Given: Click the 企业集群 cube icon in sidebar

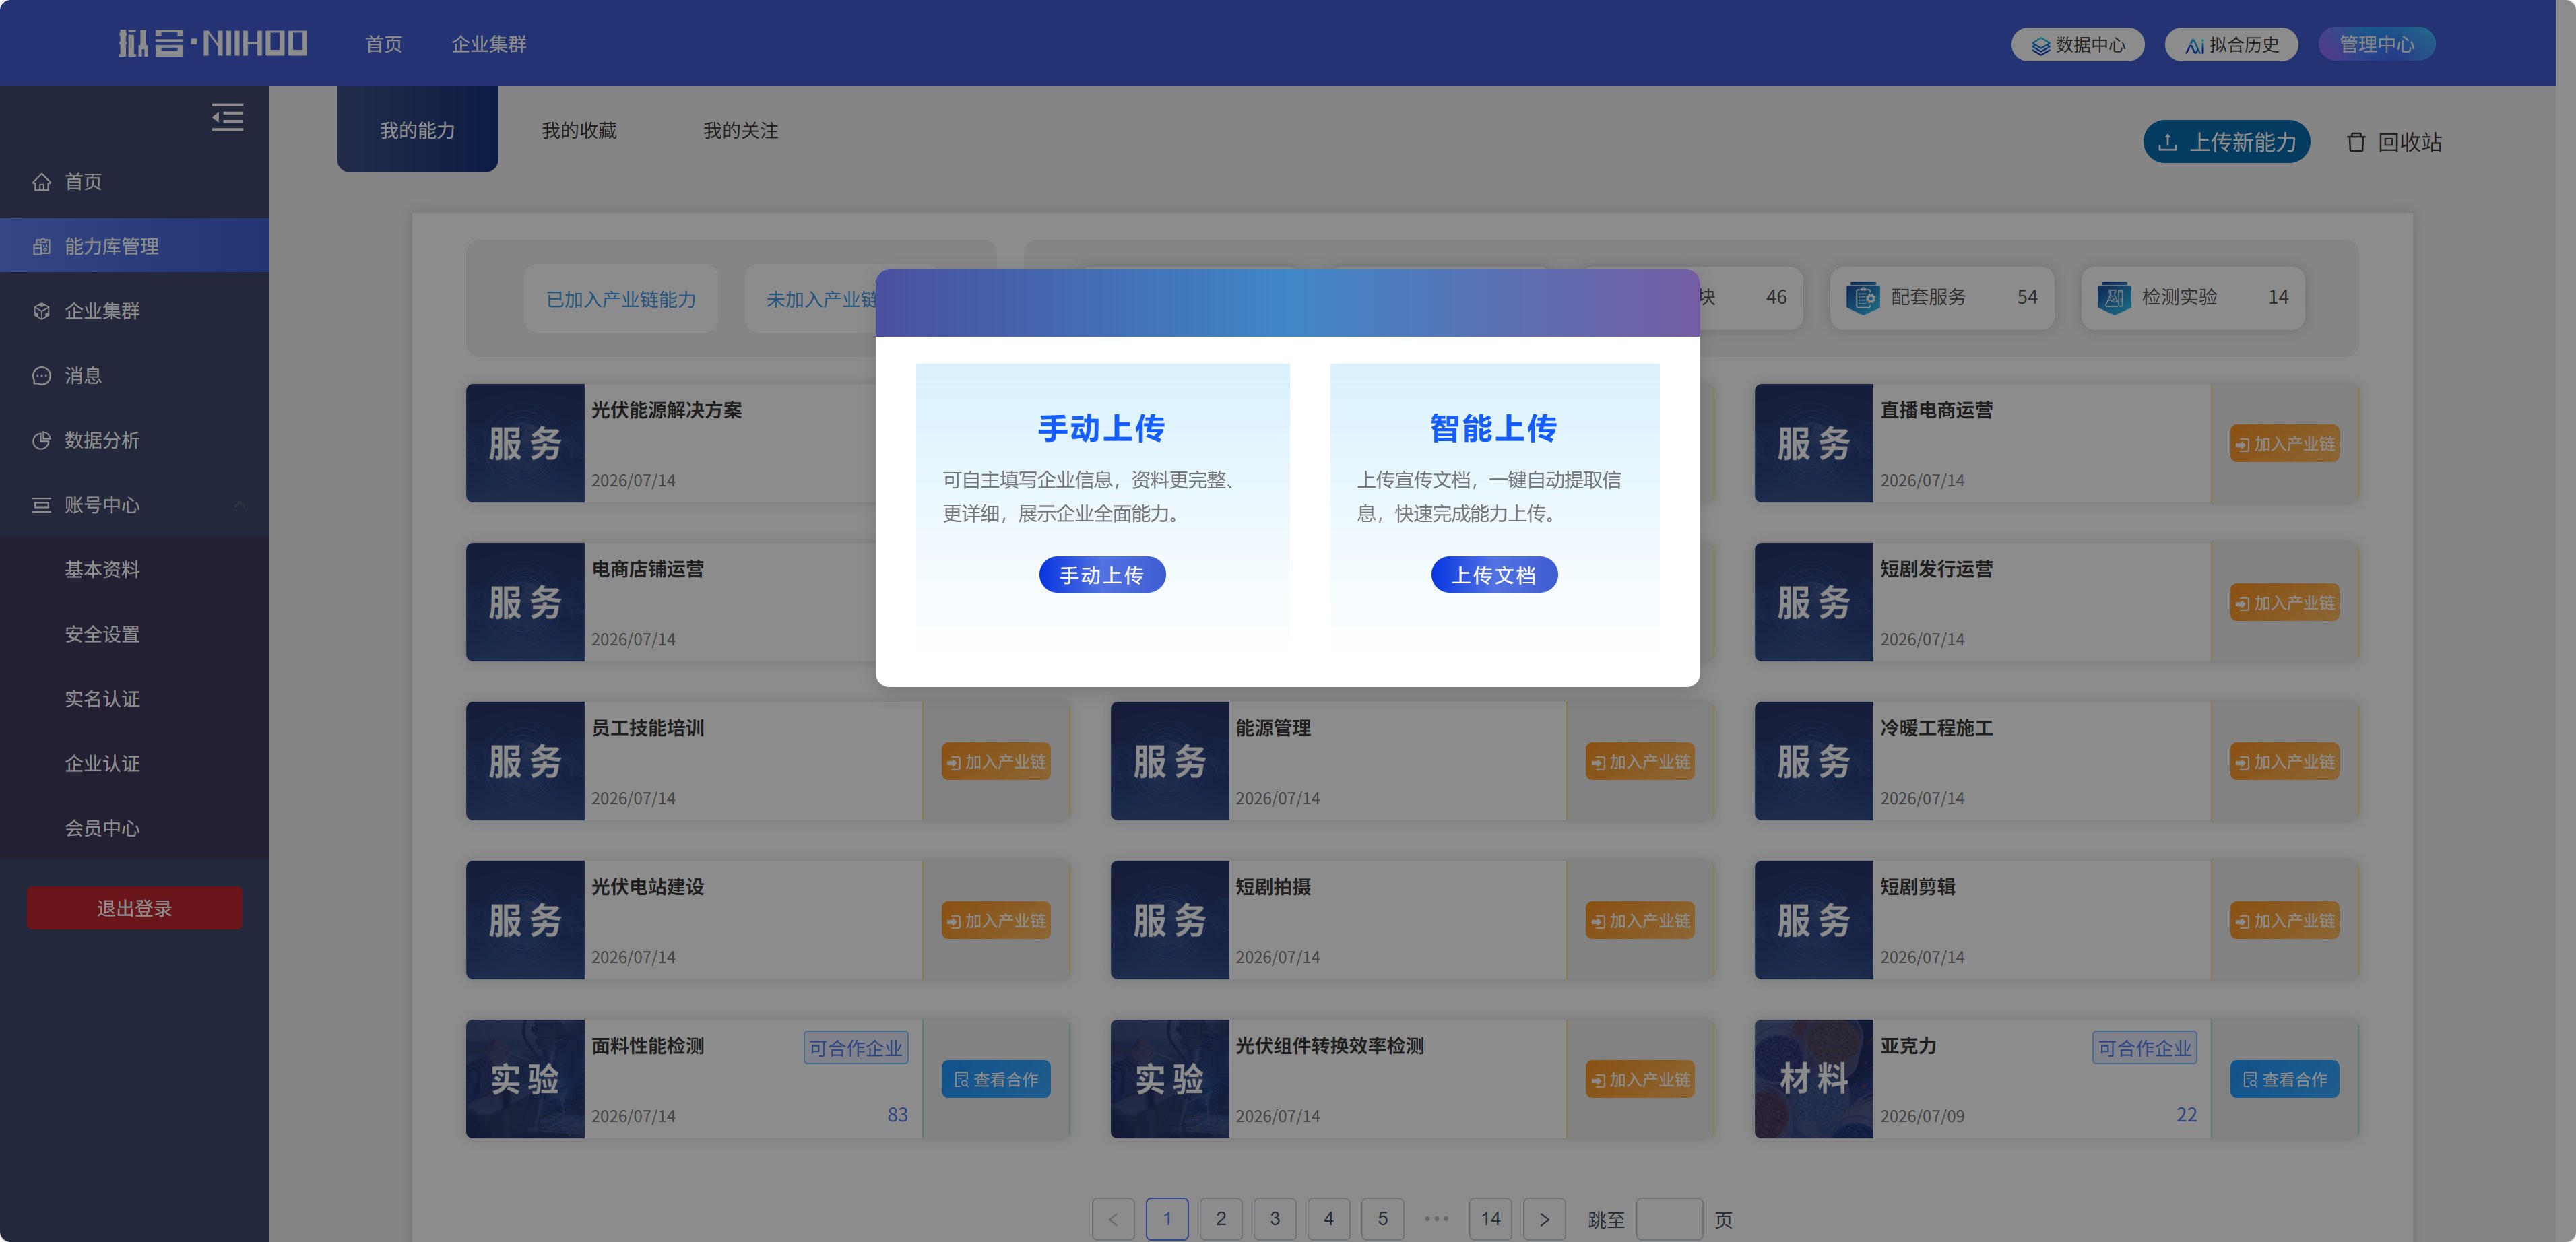Looking at the screenshot, I should 41,311.
